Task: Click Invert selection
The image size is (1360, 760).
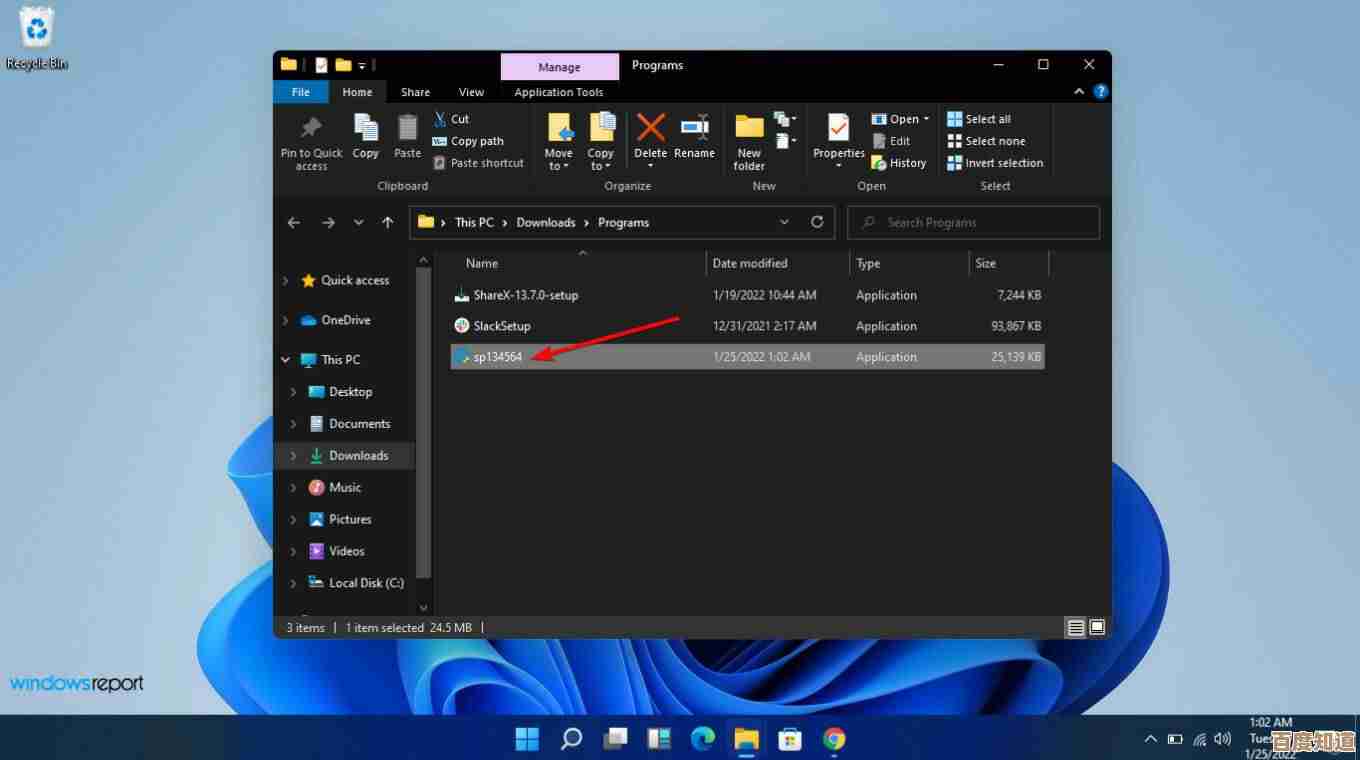Action: coord(994,163)
